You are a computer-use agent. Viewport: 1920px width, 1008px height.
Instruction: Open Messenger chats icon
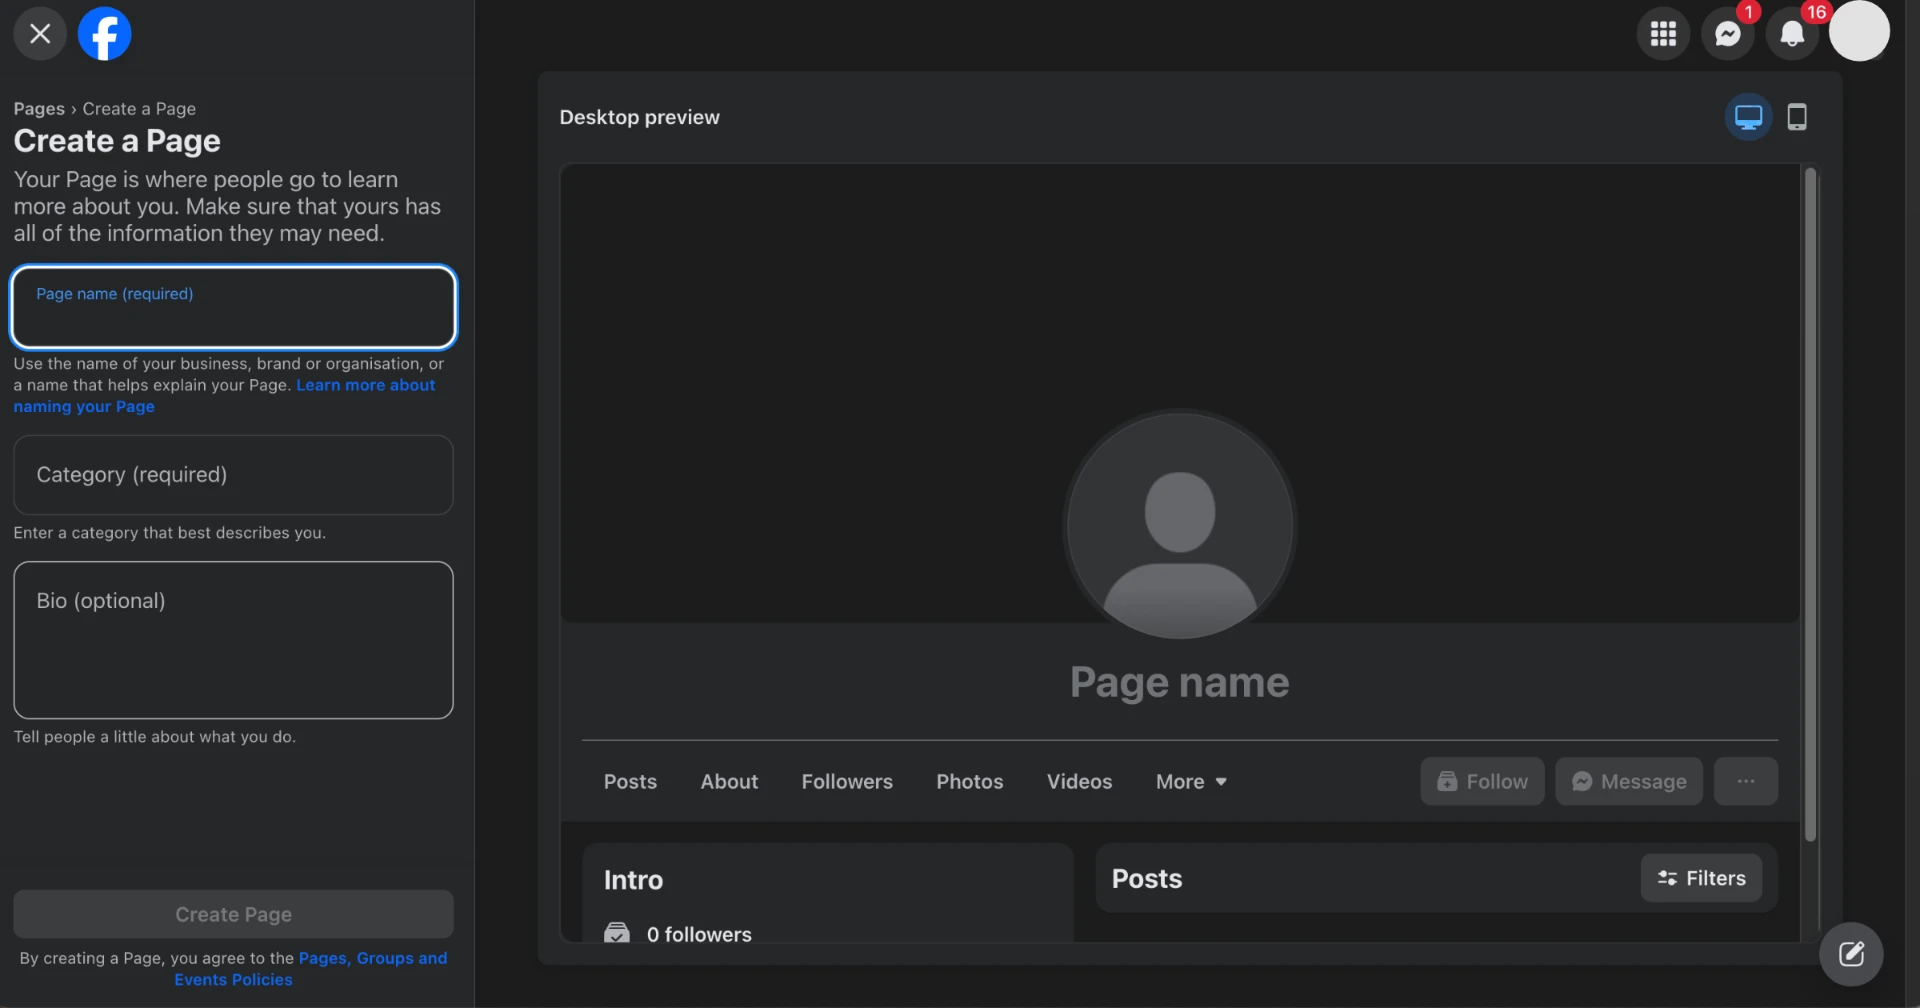[1727, 34]
